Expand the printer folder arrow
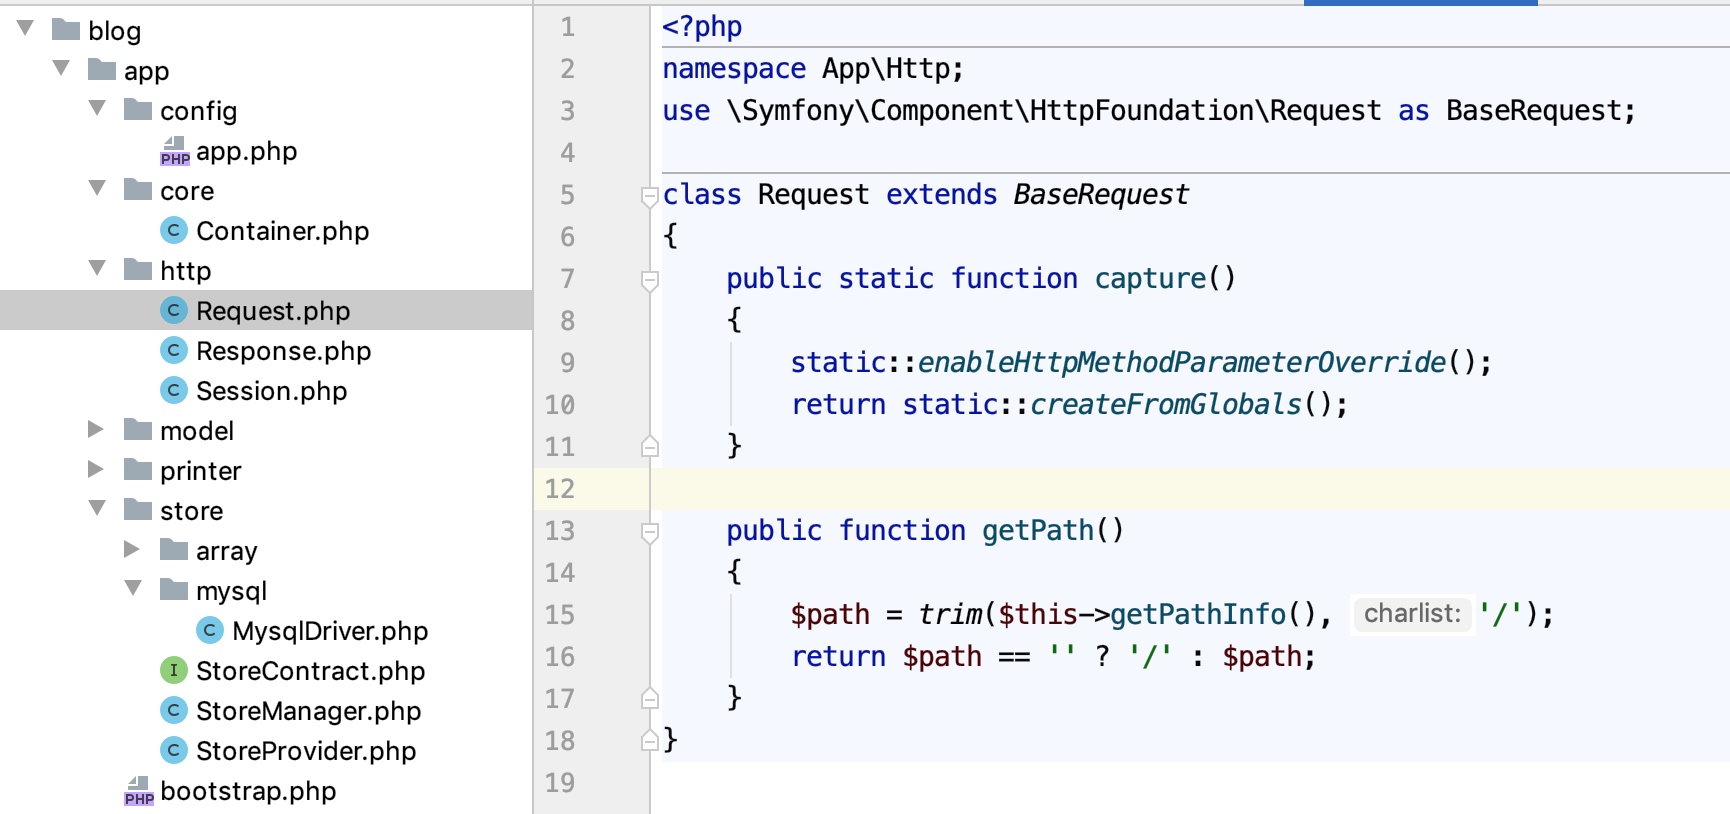 (x=96, y=469)
